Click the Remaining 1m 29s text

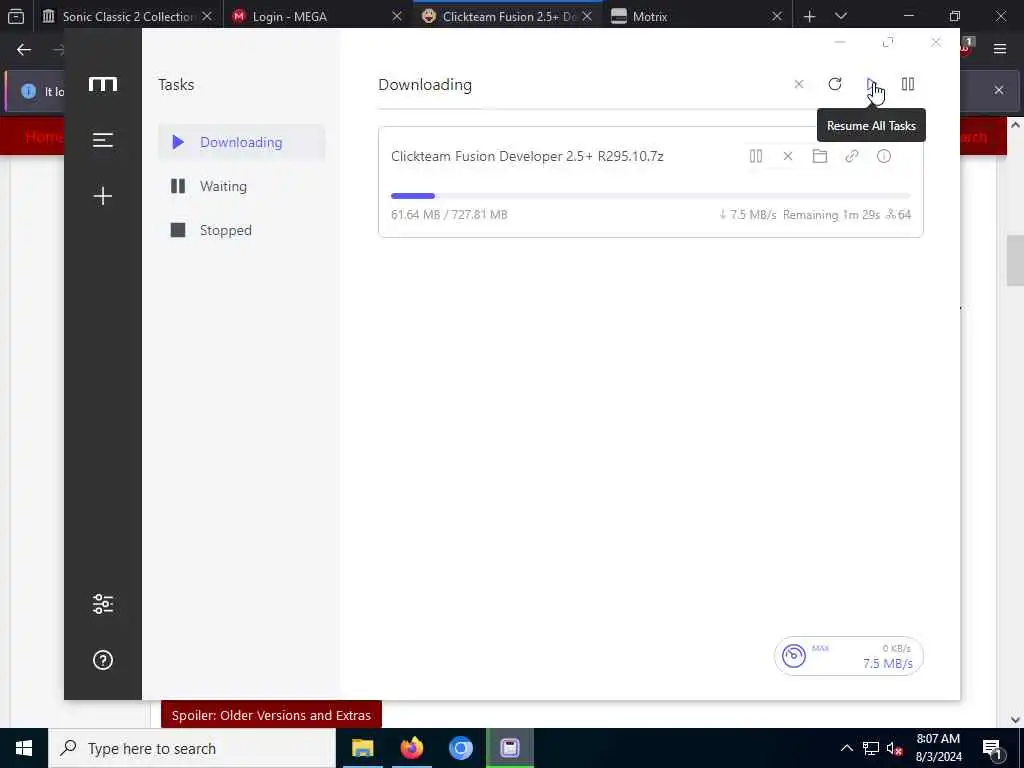coord(831,215)
